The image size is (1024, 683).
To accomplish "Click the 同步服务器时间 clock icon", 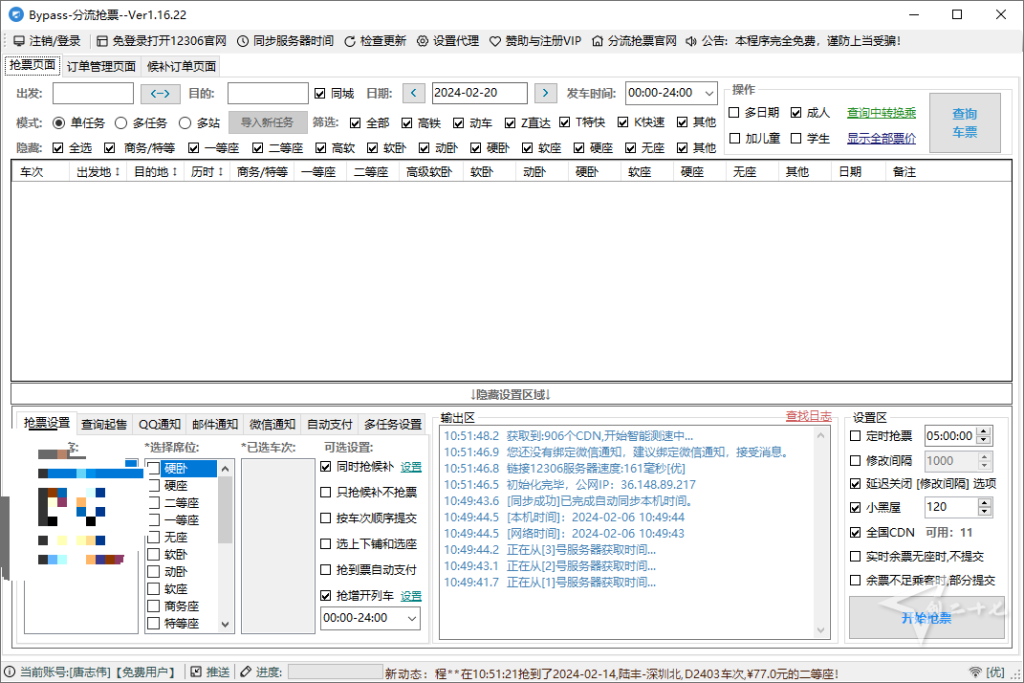I will click(242, 41).
